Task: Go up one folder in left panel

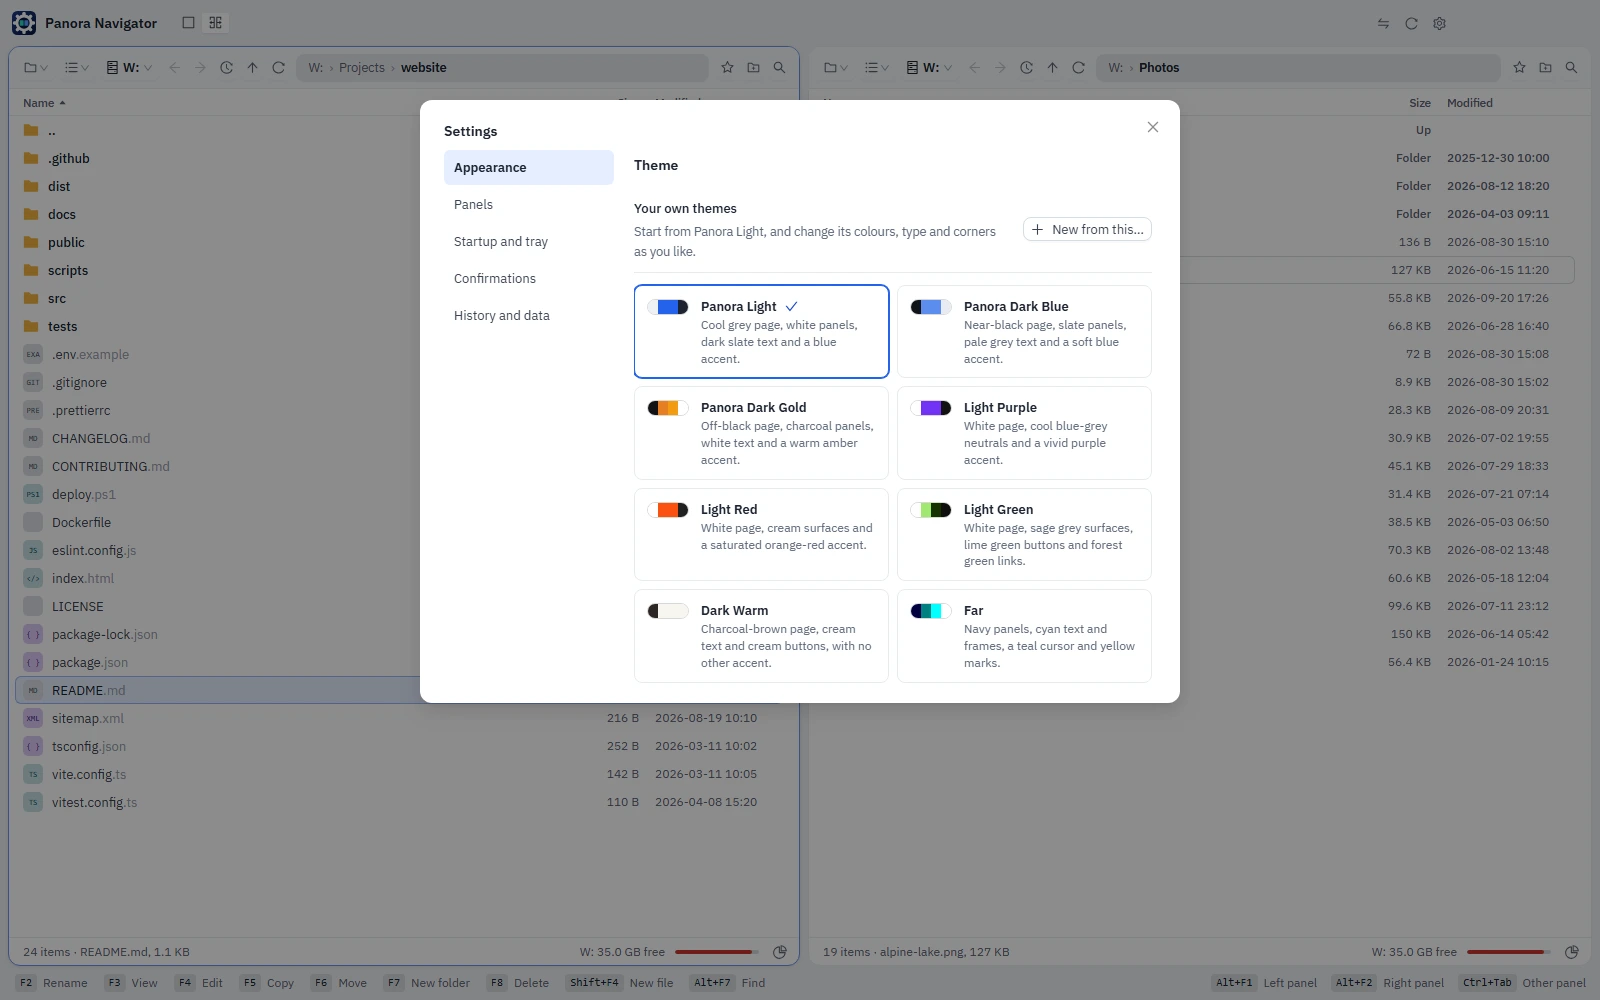Action: pyautogui.click(x=253, y=68)
